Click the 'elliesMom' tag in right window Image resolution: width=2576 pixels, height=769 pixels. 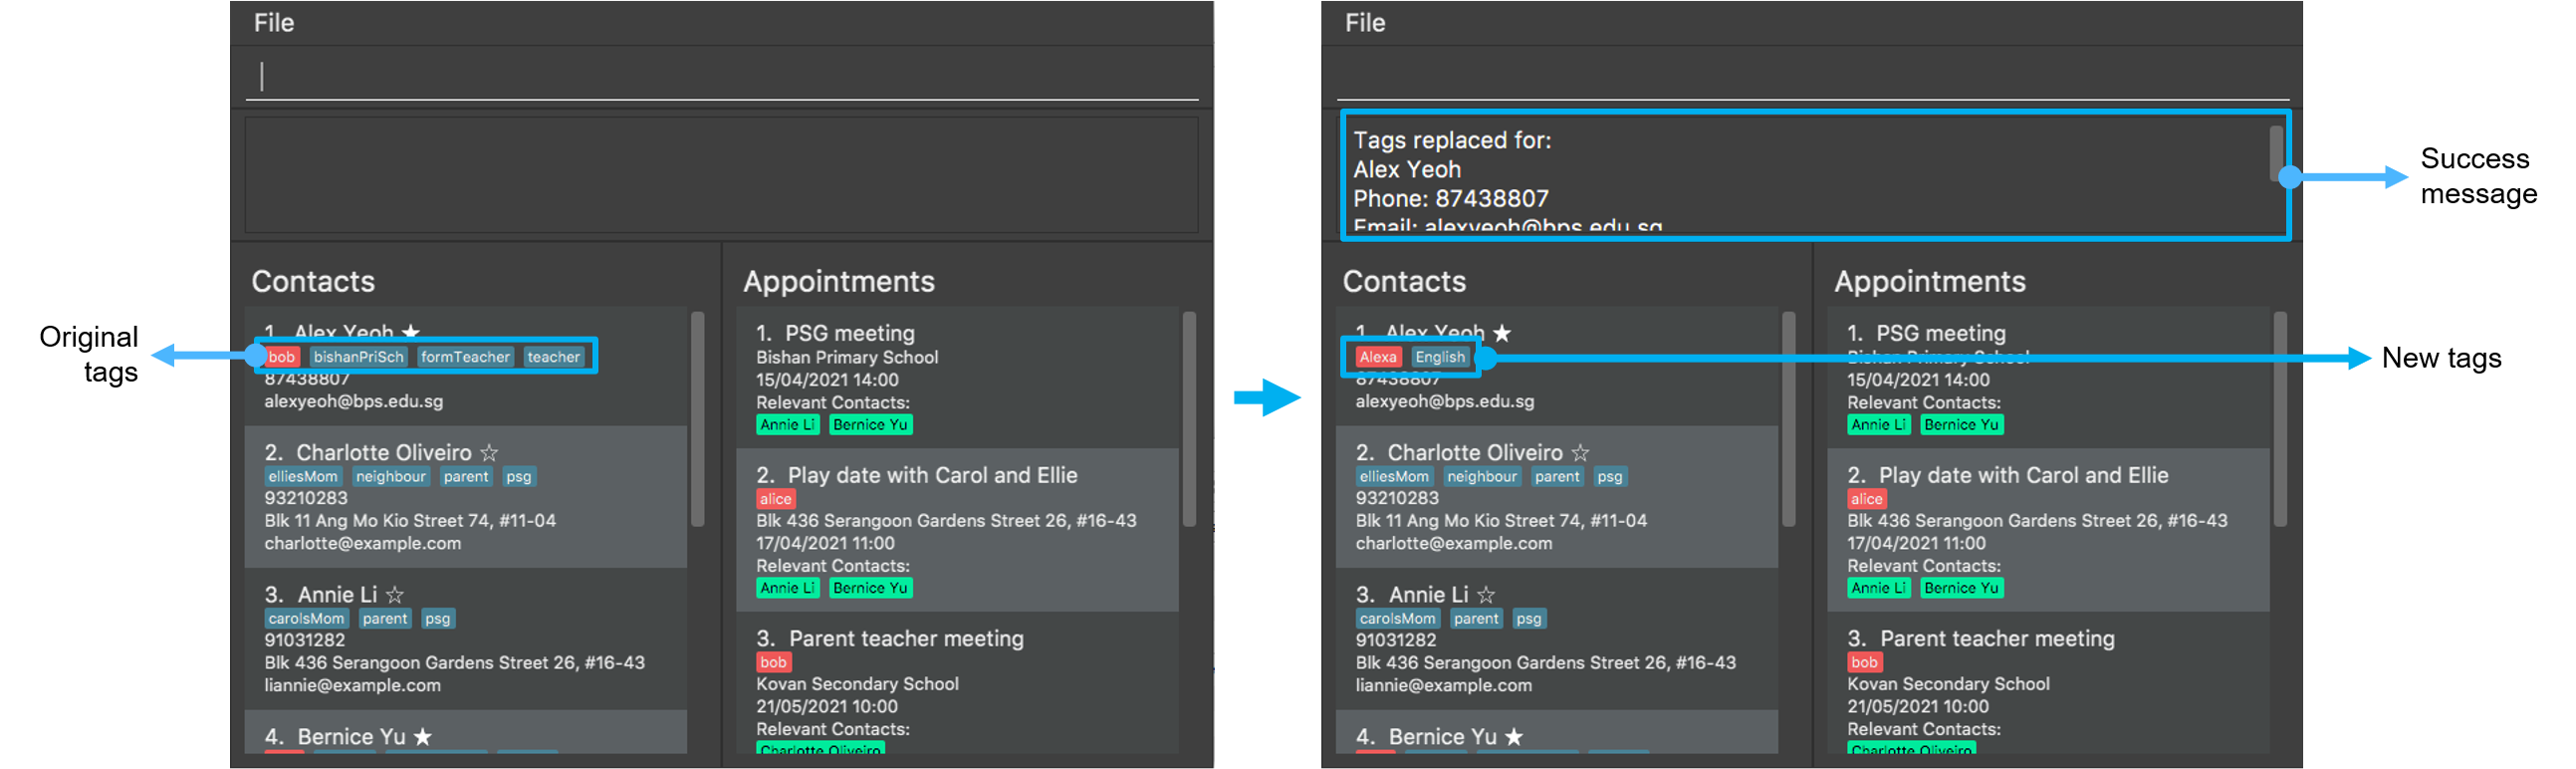pos(1394,477)
